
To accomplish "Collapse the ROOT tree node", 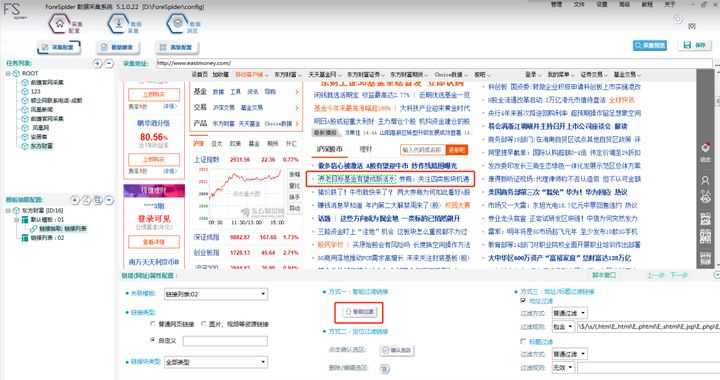I will (x=8, y=73).
